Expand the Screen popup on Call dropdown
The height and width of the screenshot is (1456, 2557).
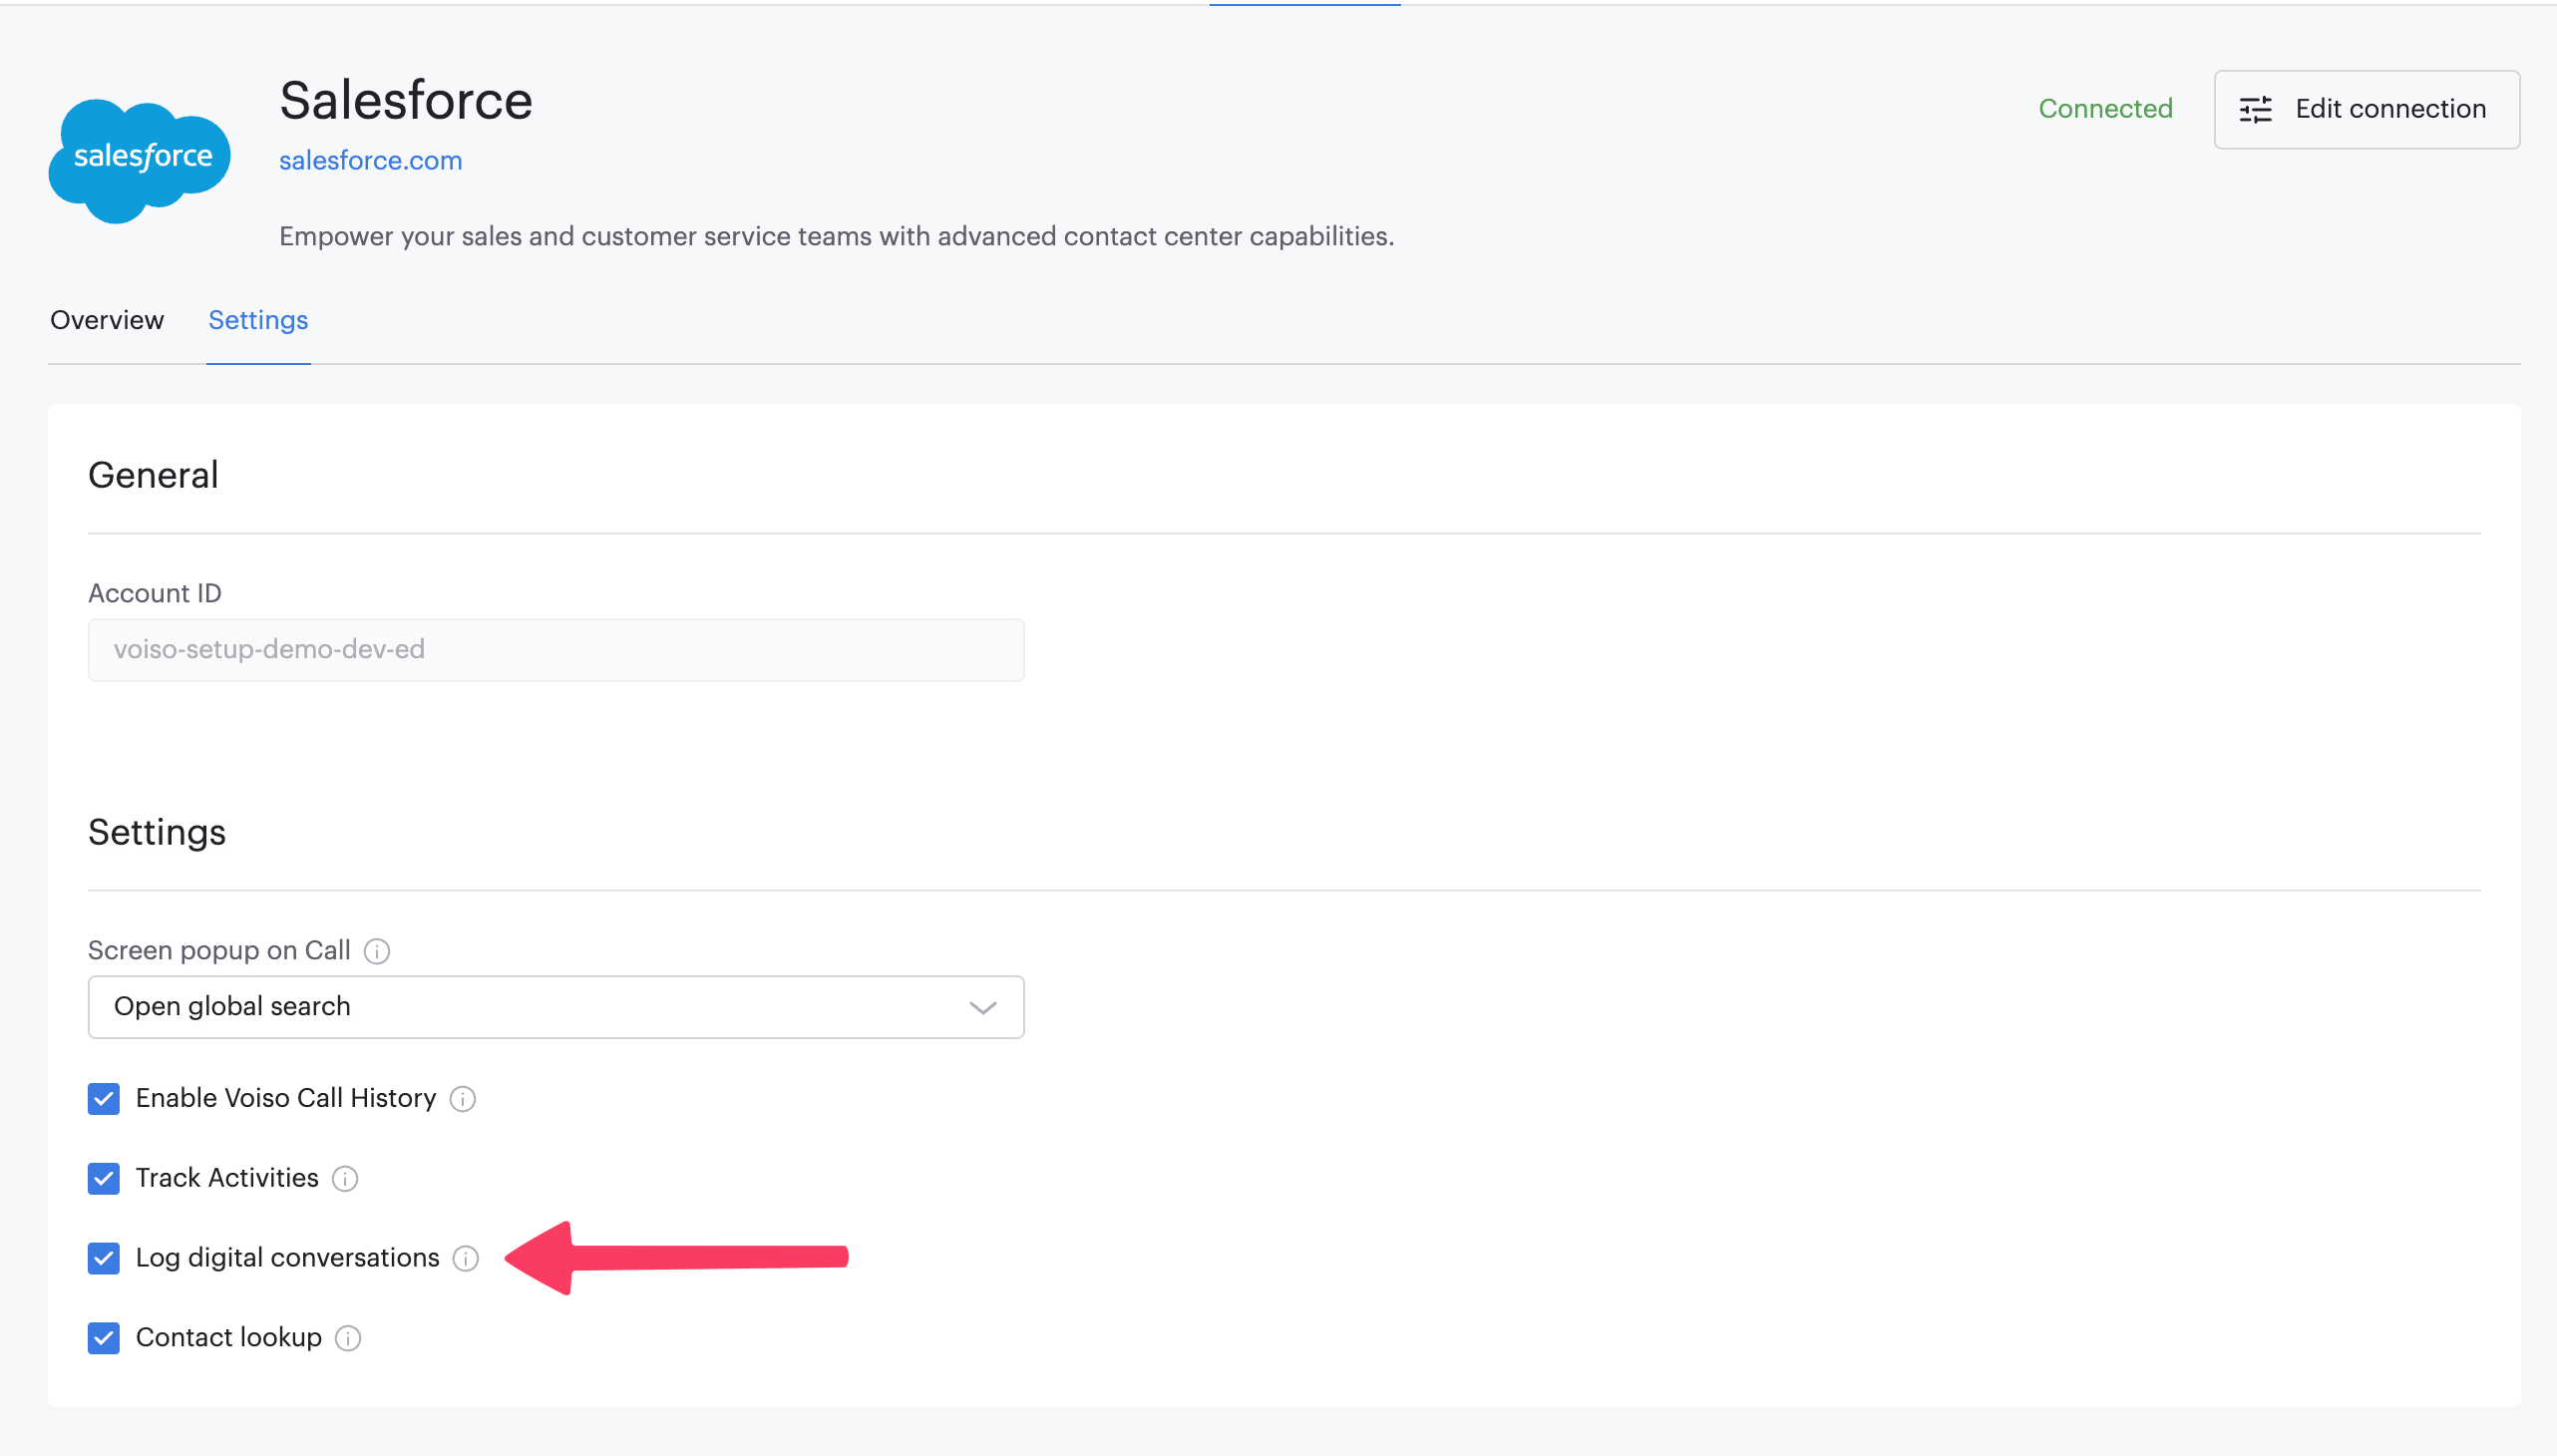pyautogui.click(x=556, y=1007)
